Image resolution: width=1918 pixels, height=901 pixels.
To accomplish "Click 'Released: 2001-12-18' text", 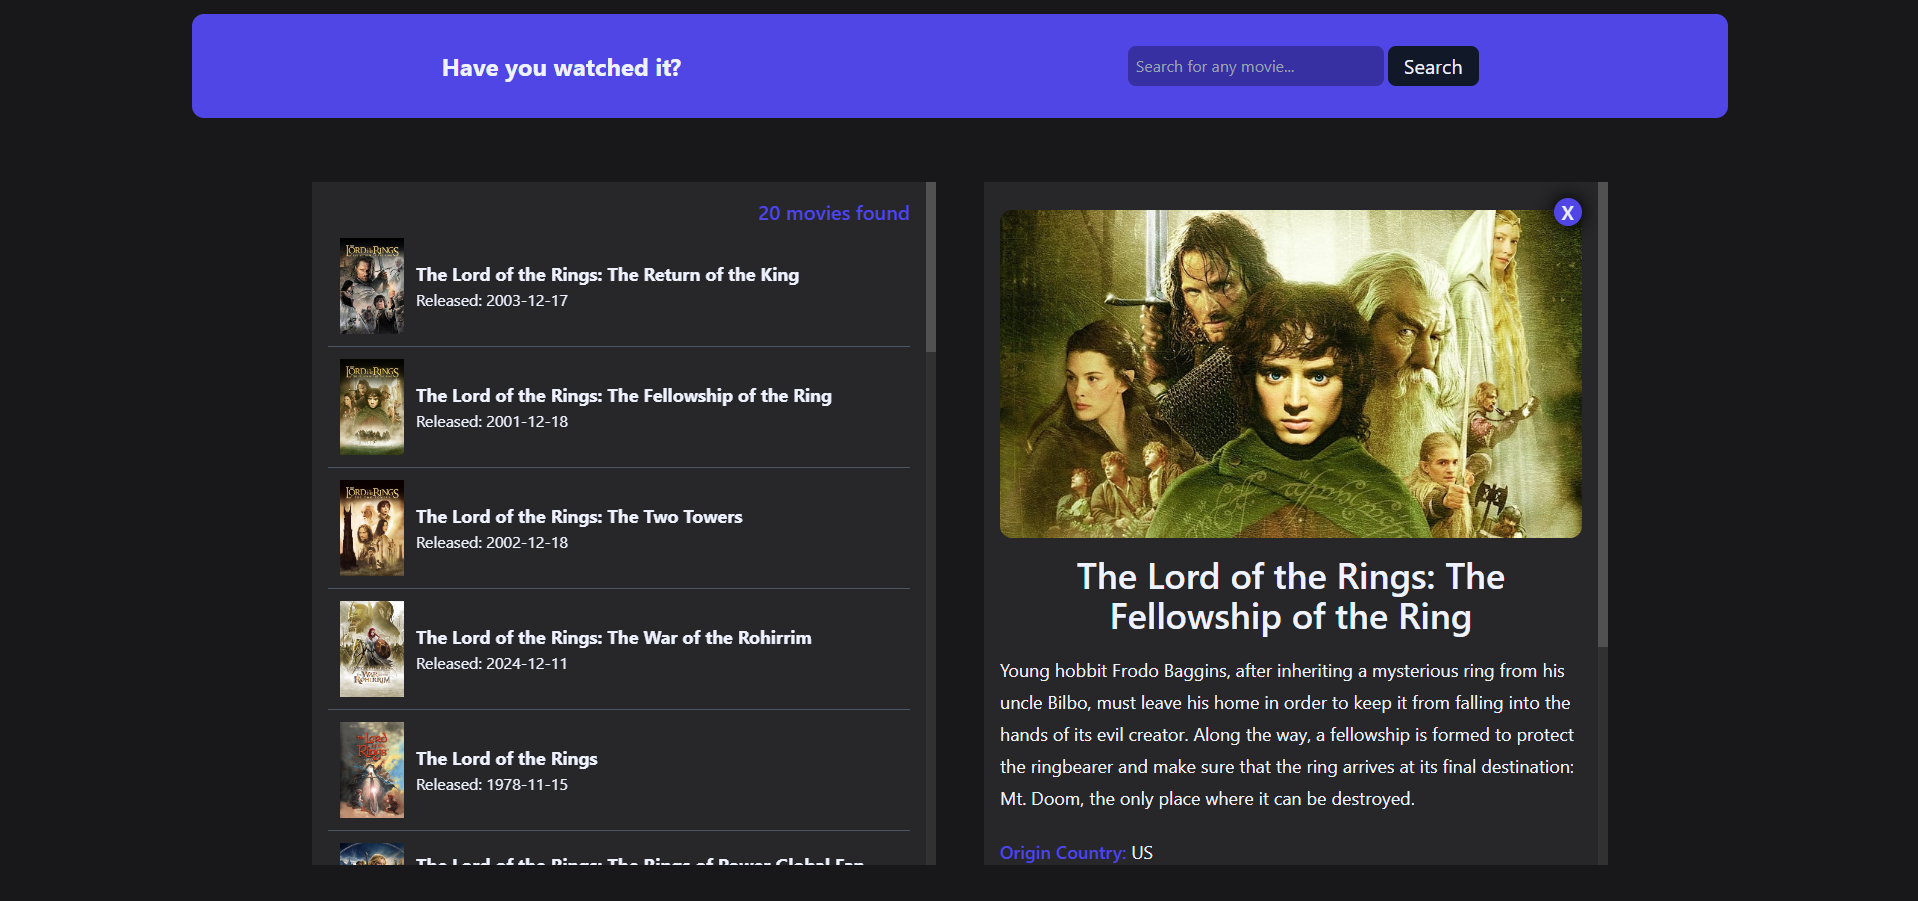I will coord(492,421).
